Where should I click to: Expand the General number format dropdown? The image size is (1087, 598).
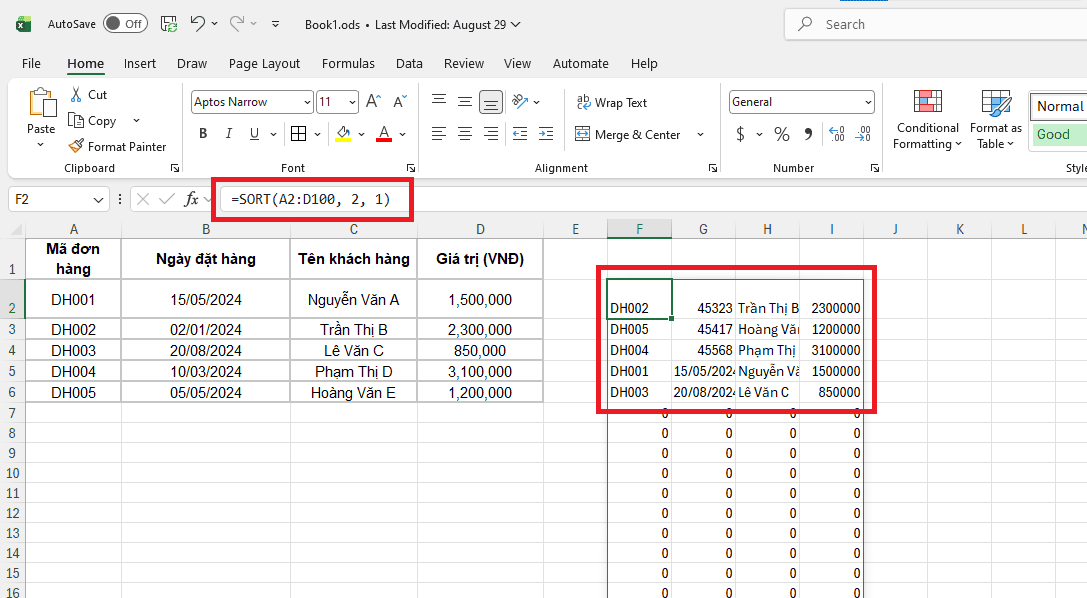click(868, 103)
